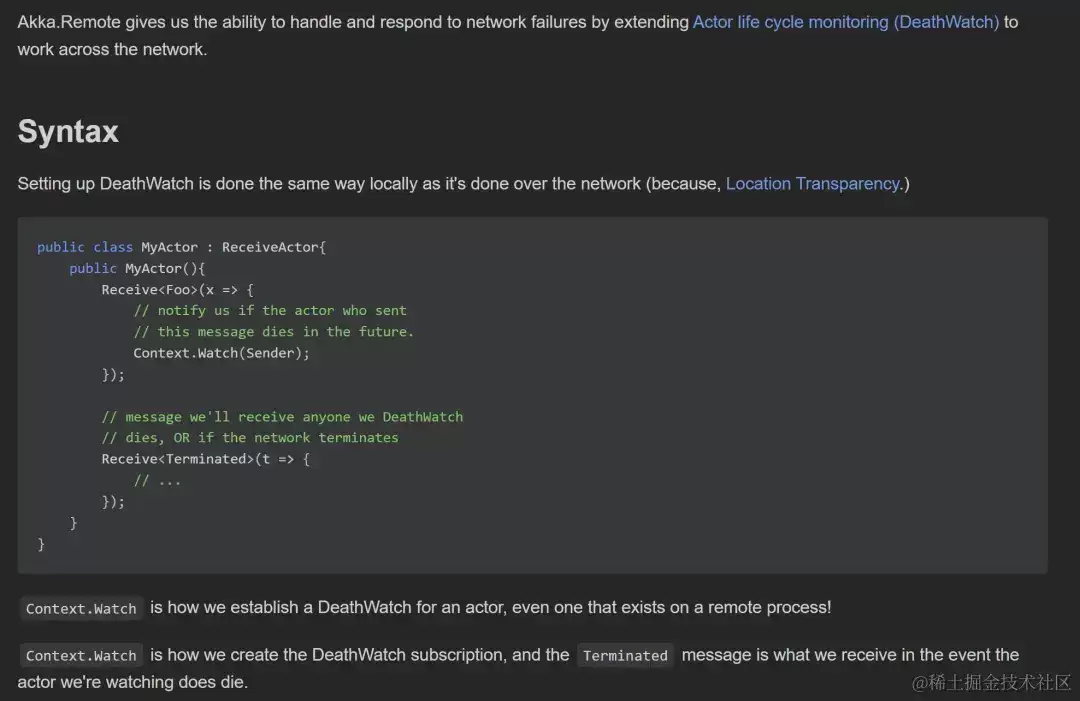Click the 'public MyActor(){' constructor line
The height and width of the screenshot is (701, 1080).
(x=137, y=269)
